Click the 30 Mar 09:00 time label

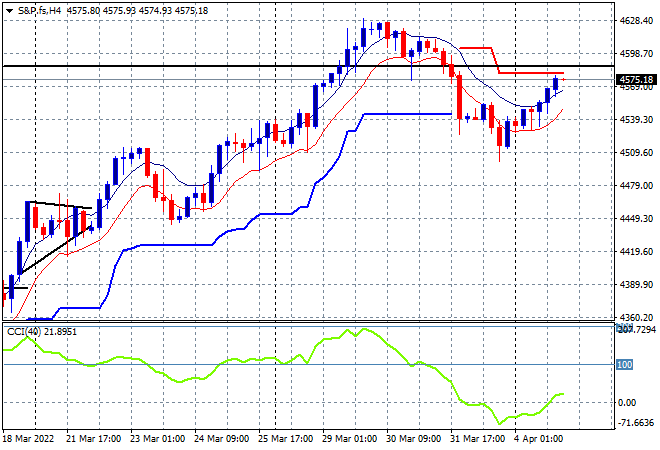[413, 439]
